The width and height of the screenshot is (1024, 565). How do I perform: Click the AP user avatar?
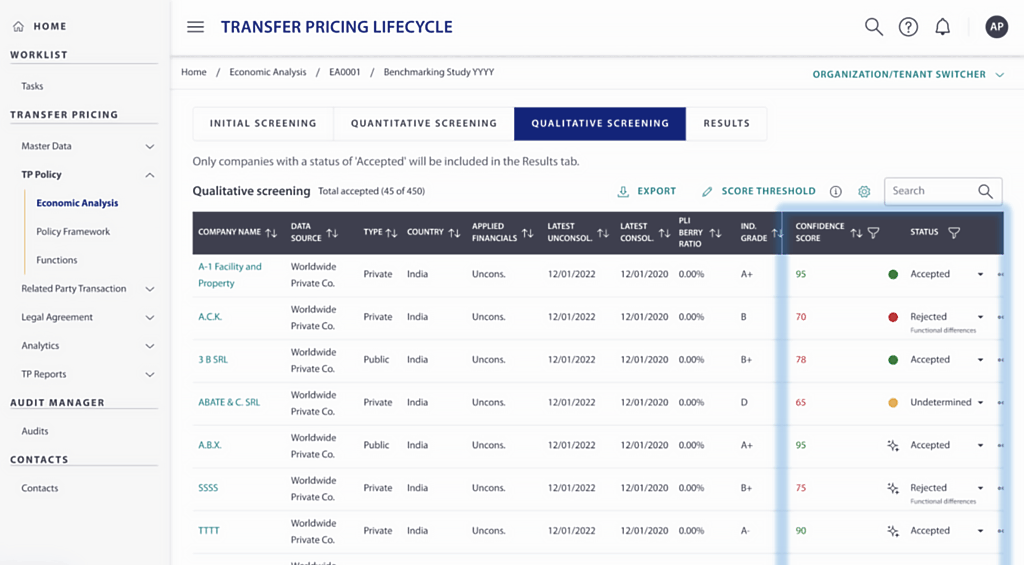pos(996,27)
